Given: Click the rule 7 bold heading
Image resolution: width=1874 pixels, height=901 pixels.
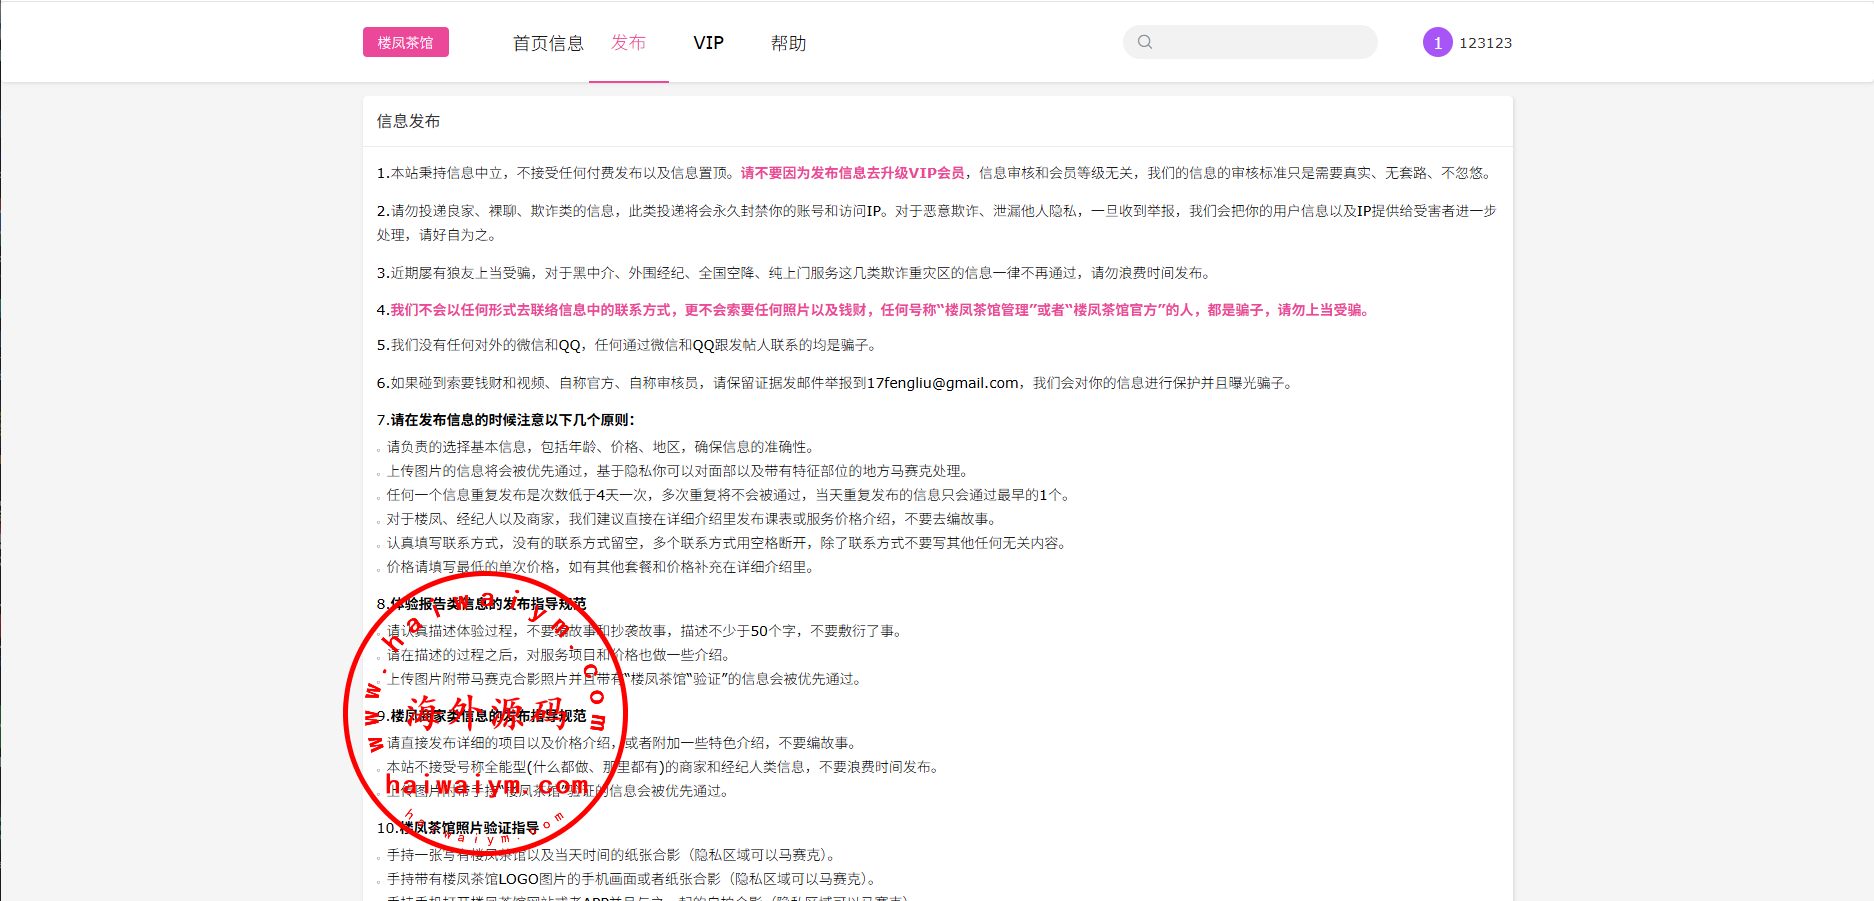Looking at the screenshot, I should tap(506, 420).
